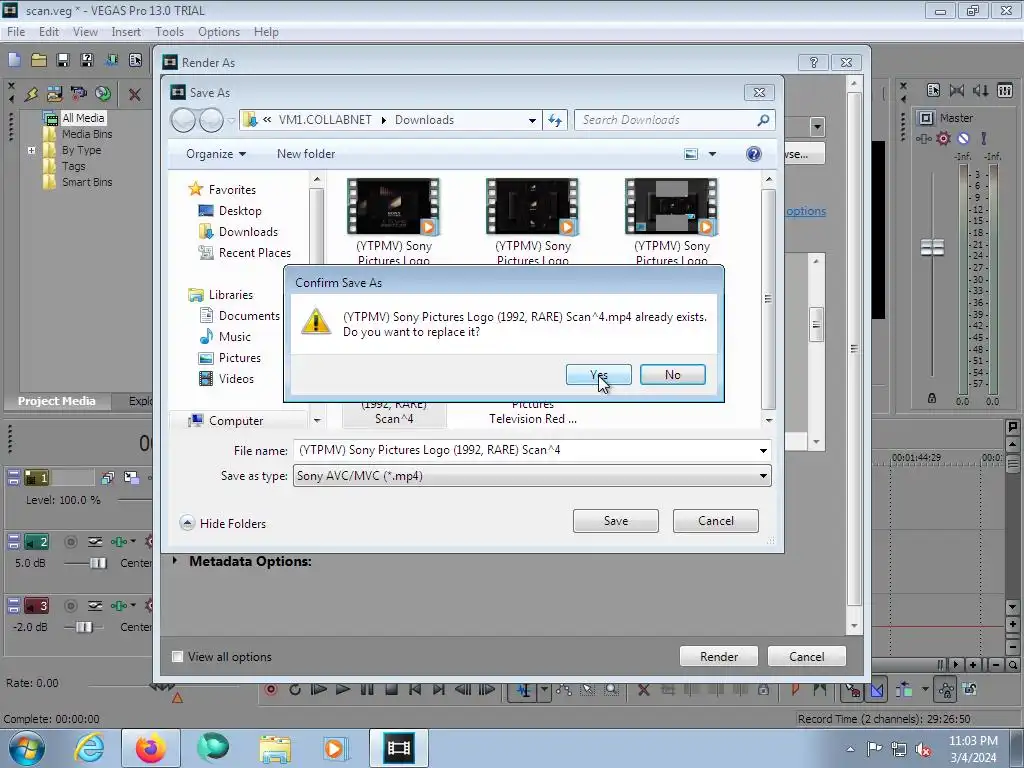Open the Normal Edit tool dropdown arrow
The width and height of the screenshot is (1024, 768).
pos(544,690)
